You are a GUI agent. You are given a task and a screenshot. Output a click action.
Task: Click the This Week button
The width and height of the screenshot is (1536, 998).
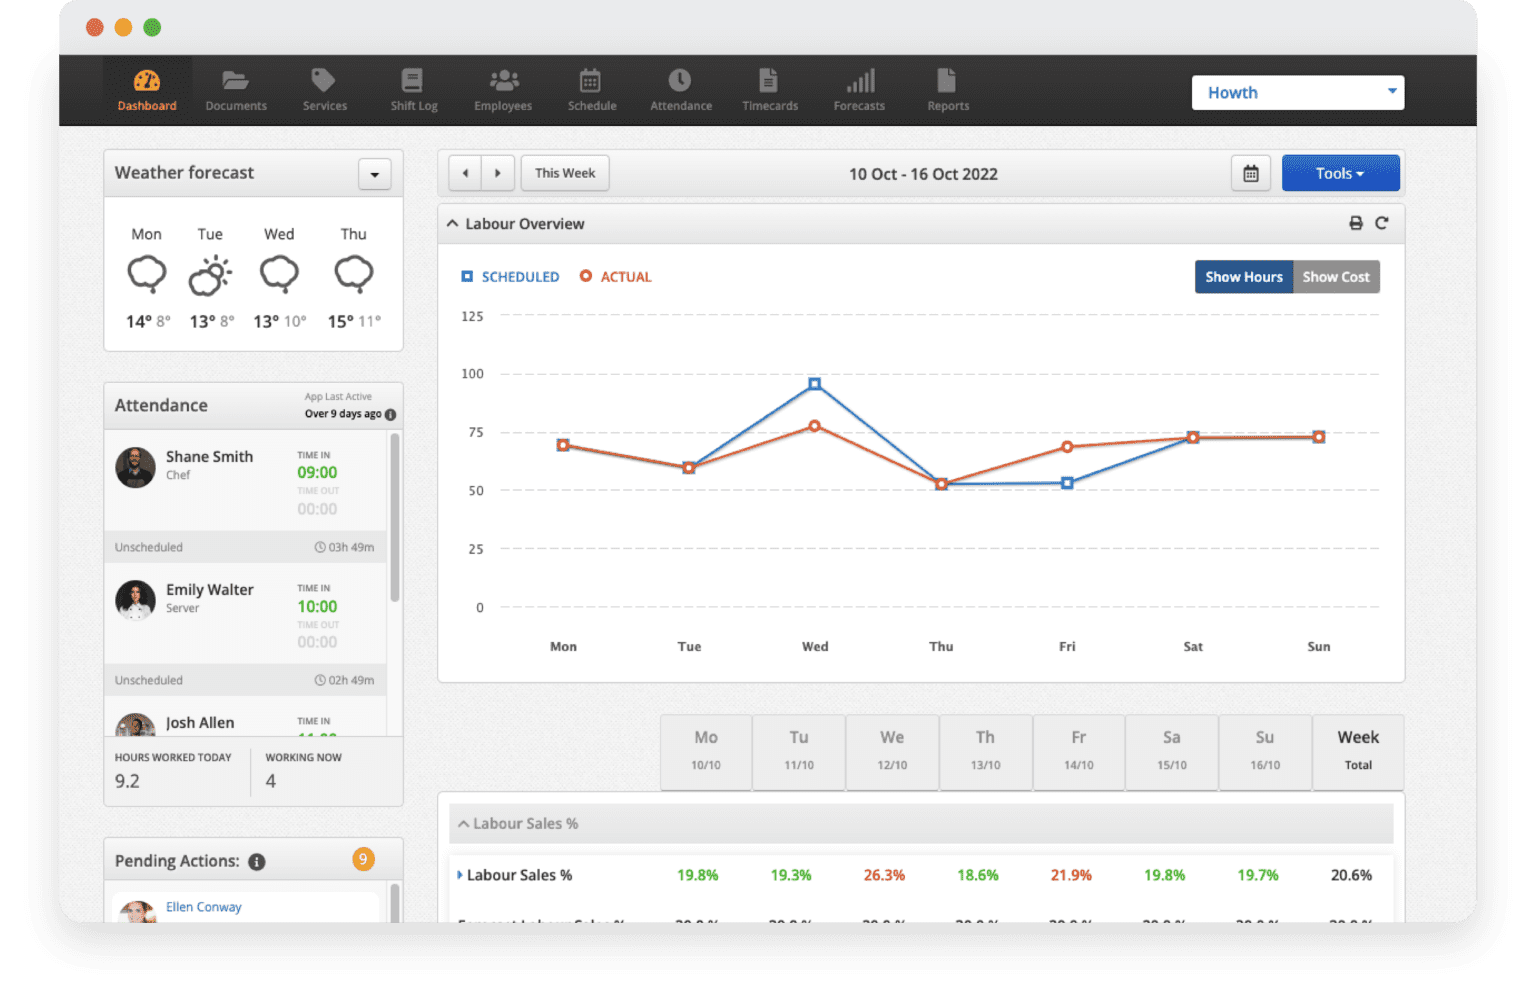click(x=564, y=172)
